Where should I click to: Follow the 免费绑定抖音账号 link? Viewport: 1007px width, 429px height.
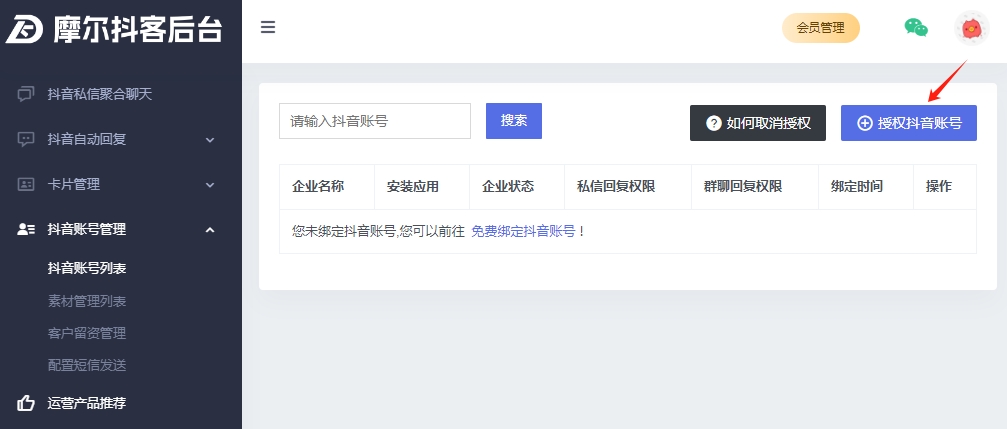pos(523,232)
